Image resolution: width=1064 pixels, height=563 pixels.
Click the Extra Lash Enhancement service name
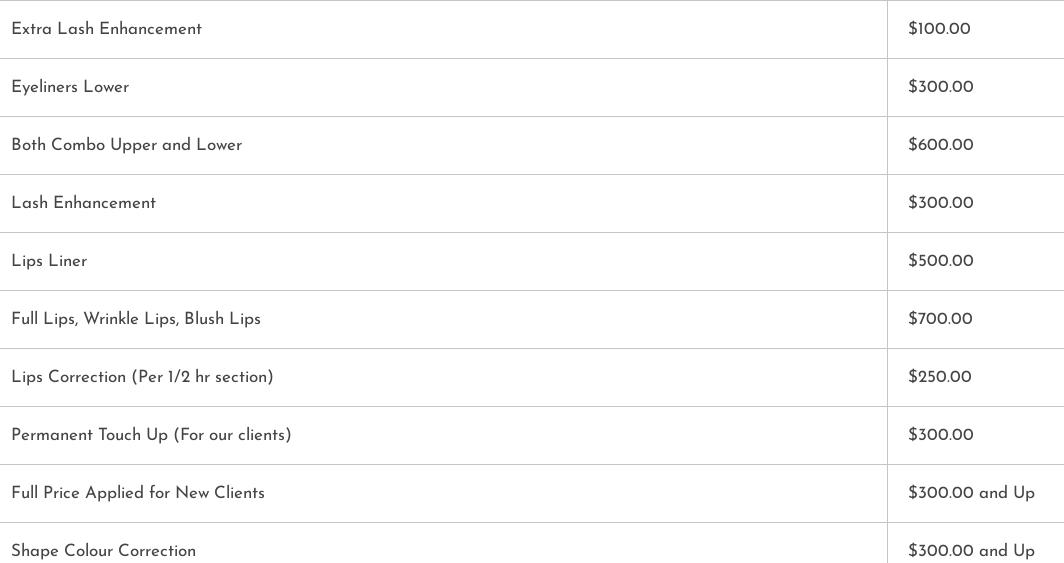click(x=107, y=29)
